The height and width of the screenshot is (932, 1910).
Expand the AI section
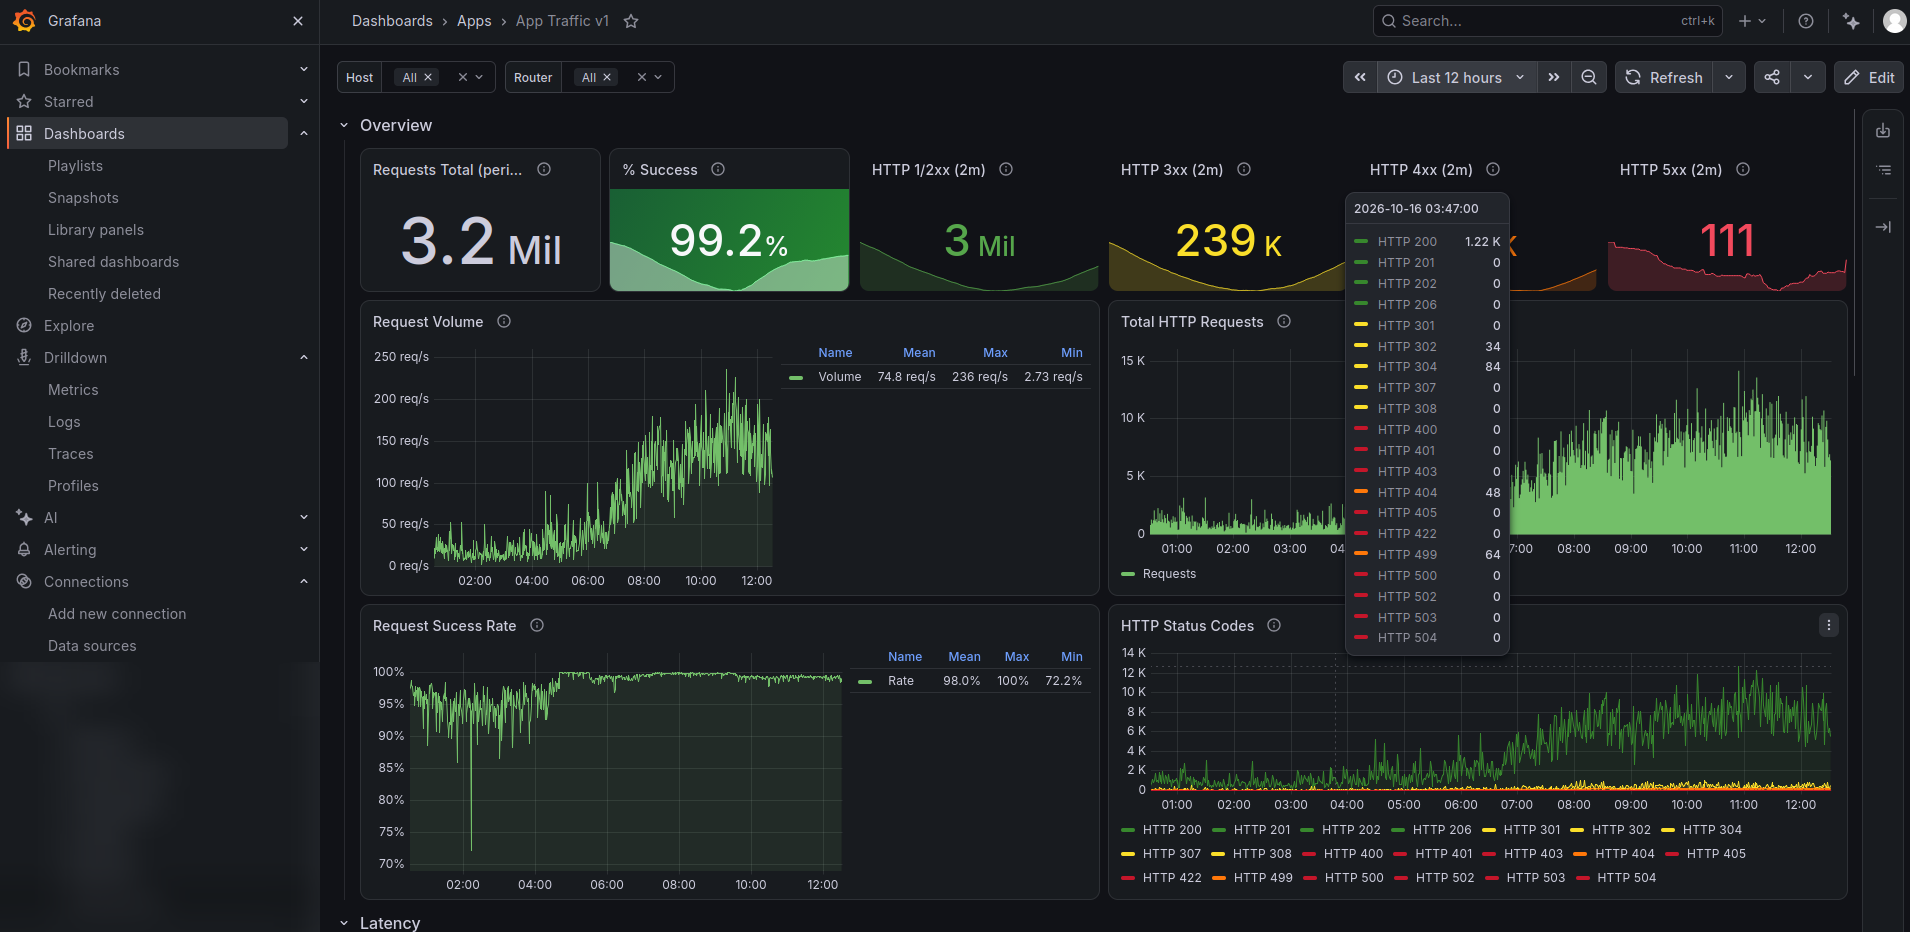pyautogui.click(x=304, y=517)
